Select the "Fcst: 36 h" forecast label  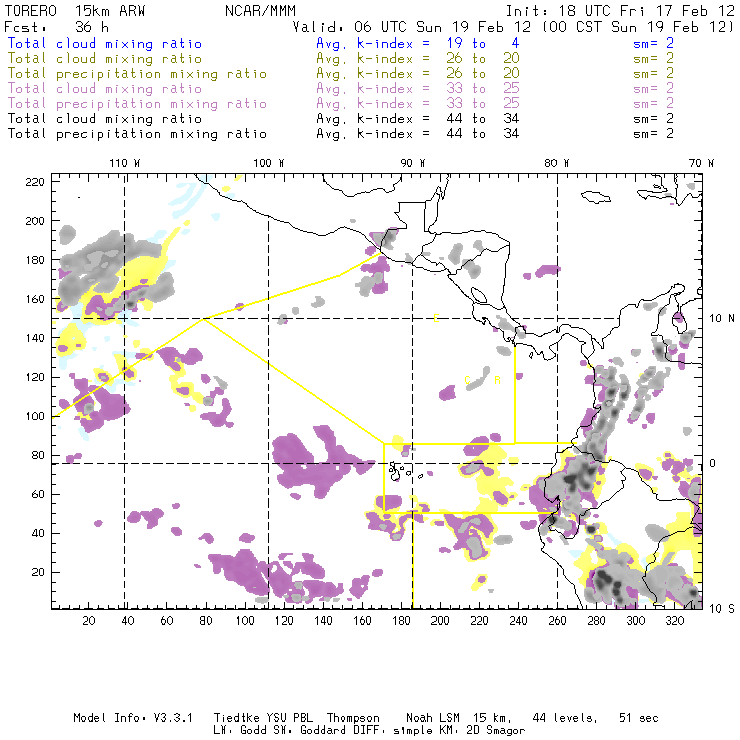coord(56,27)
